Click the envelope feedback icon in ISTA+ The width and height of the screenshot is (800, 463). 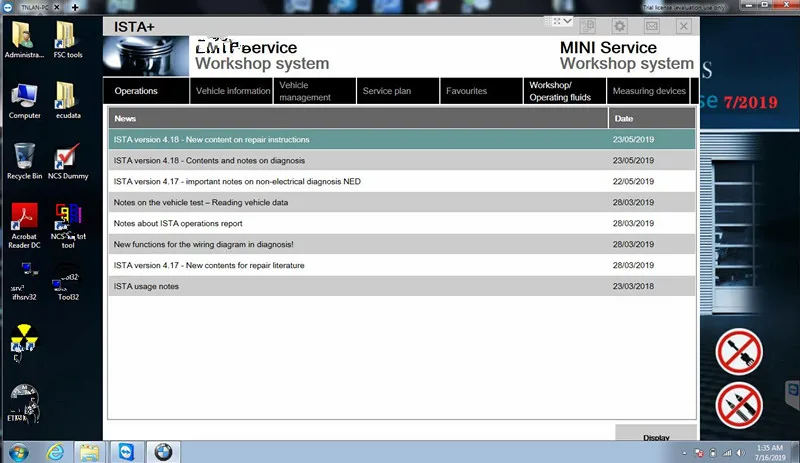point(652,26)
